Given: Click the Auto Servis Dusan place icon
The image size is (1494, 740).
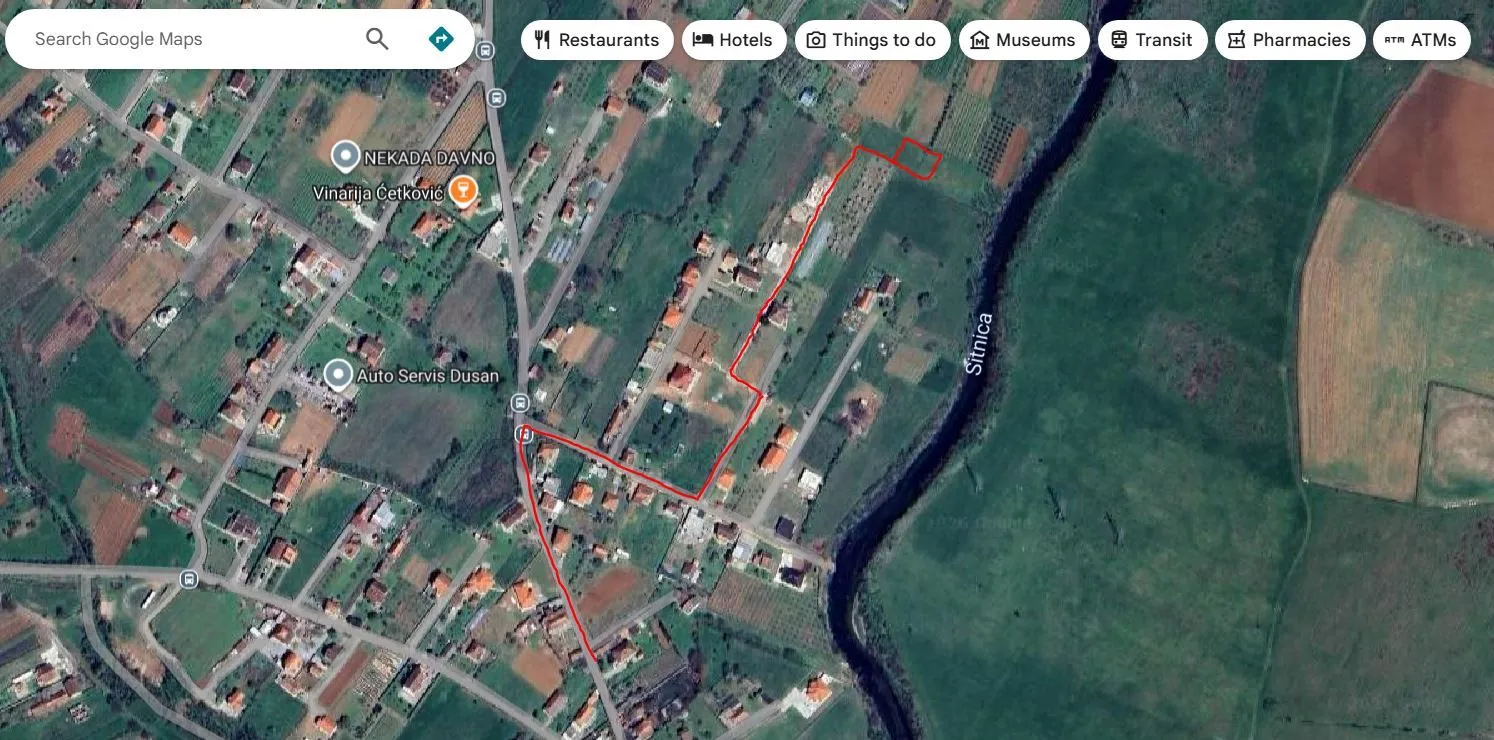Looking at the screenshot, I should tap(337, 374).
